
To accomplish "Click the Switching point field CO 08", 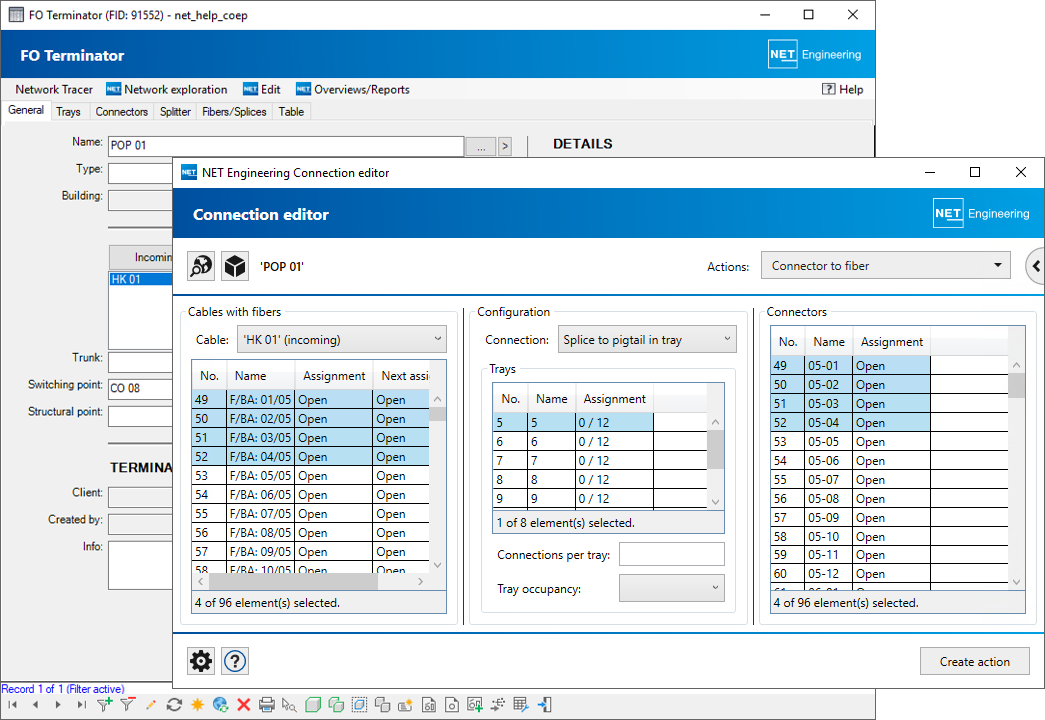I will 141,388.
